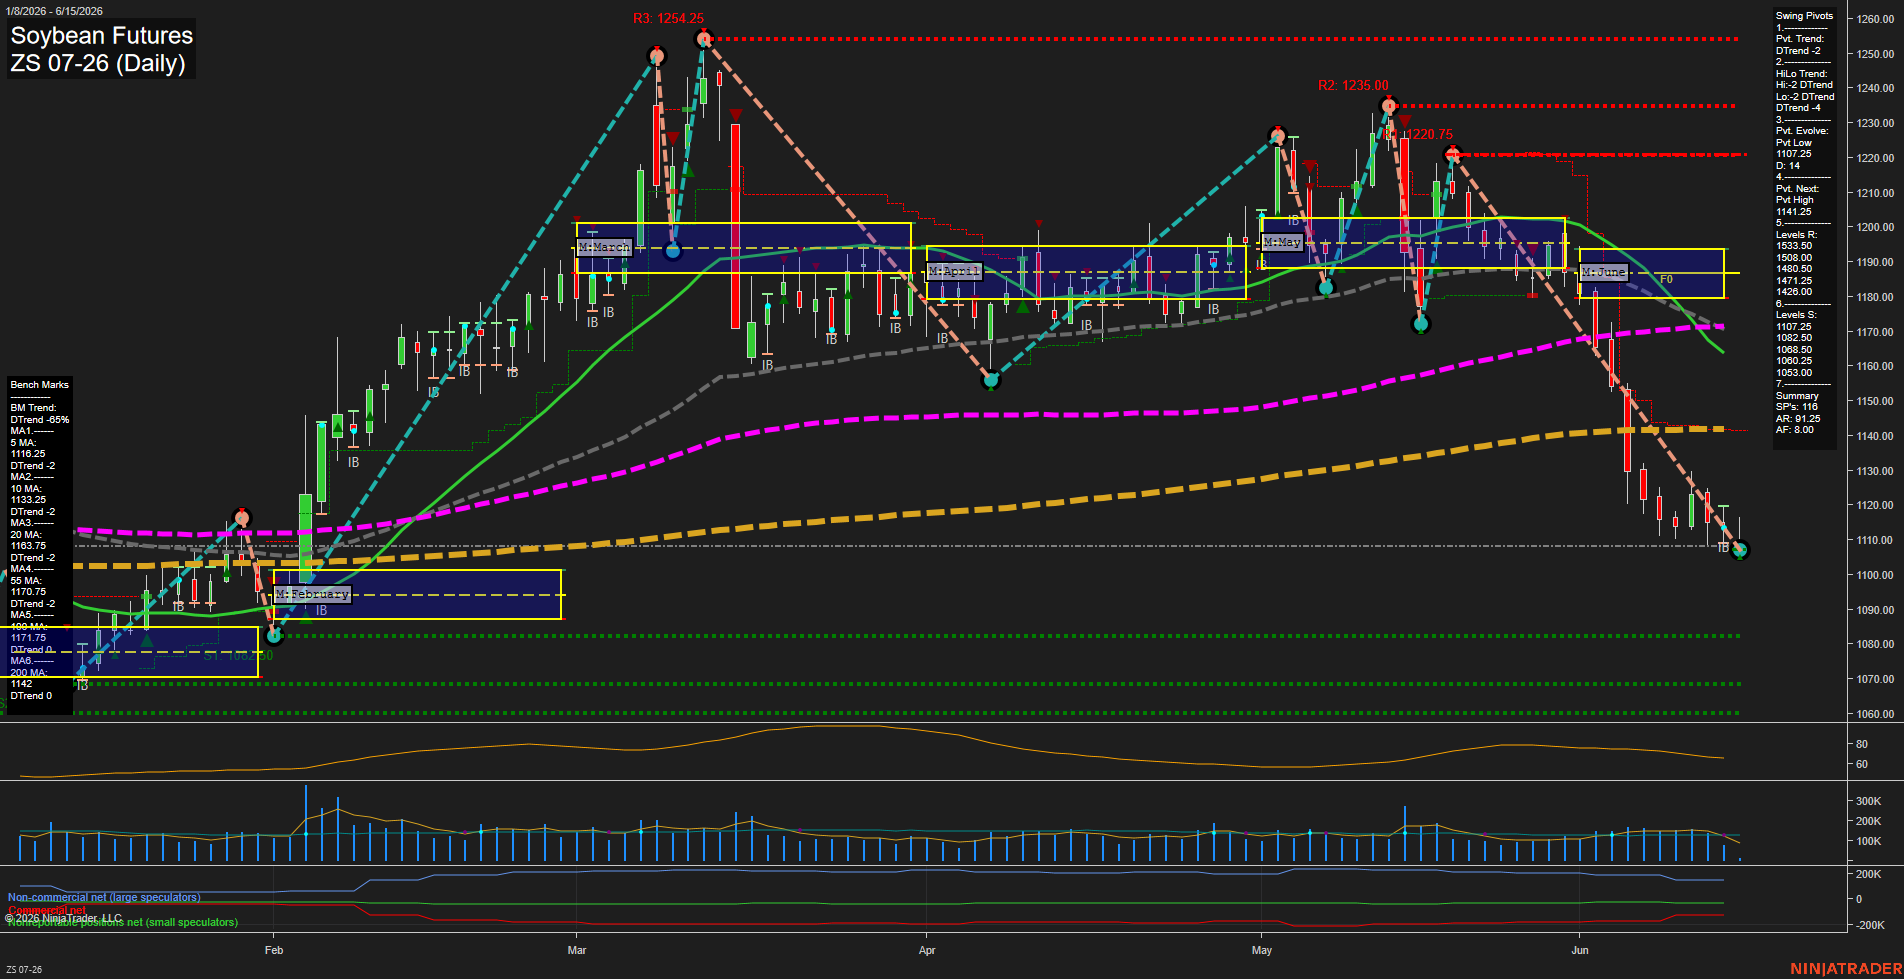Select the M:March monthly range label
The width and height of the screenshot is (1904, 979).
(x=605, y=246)
